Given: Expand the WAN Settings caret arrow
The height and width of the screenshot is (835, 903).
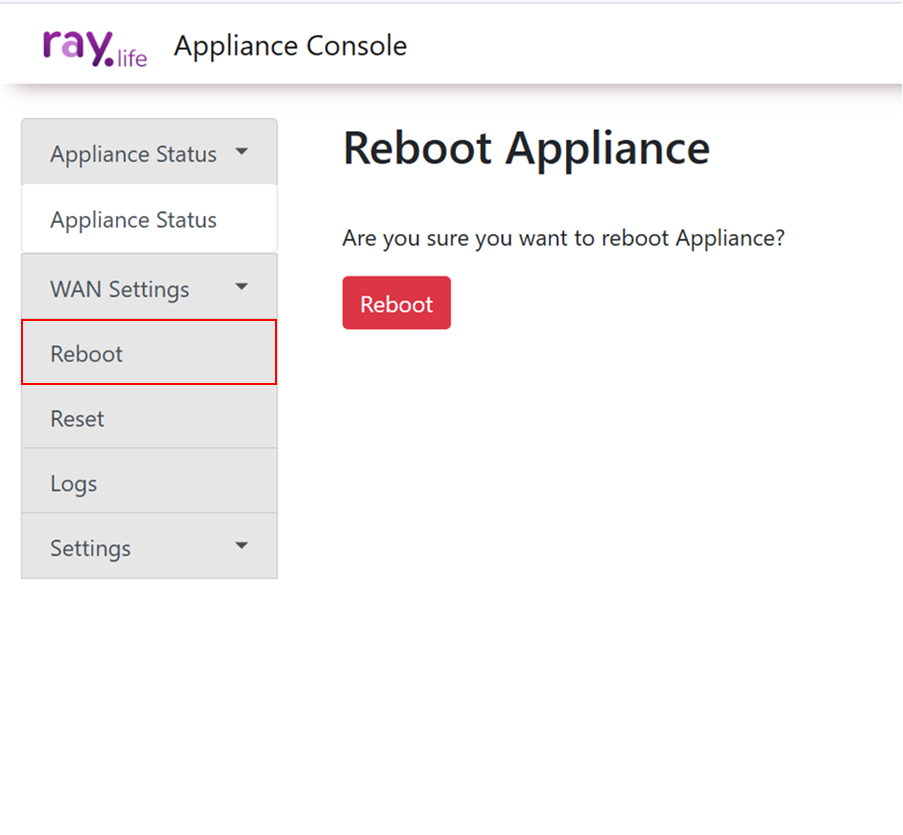Looking at the screenshot, I should pos(241,288).
